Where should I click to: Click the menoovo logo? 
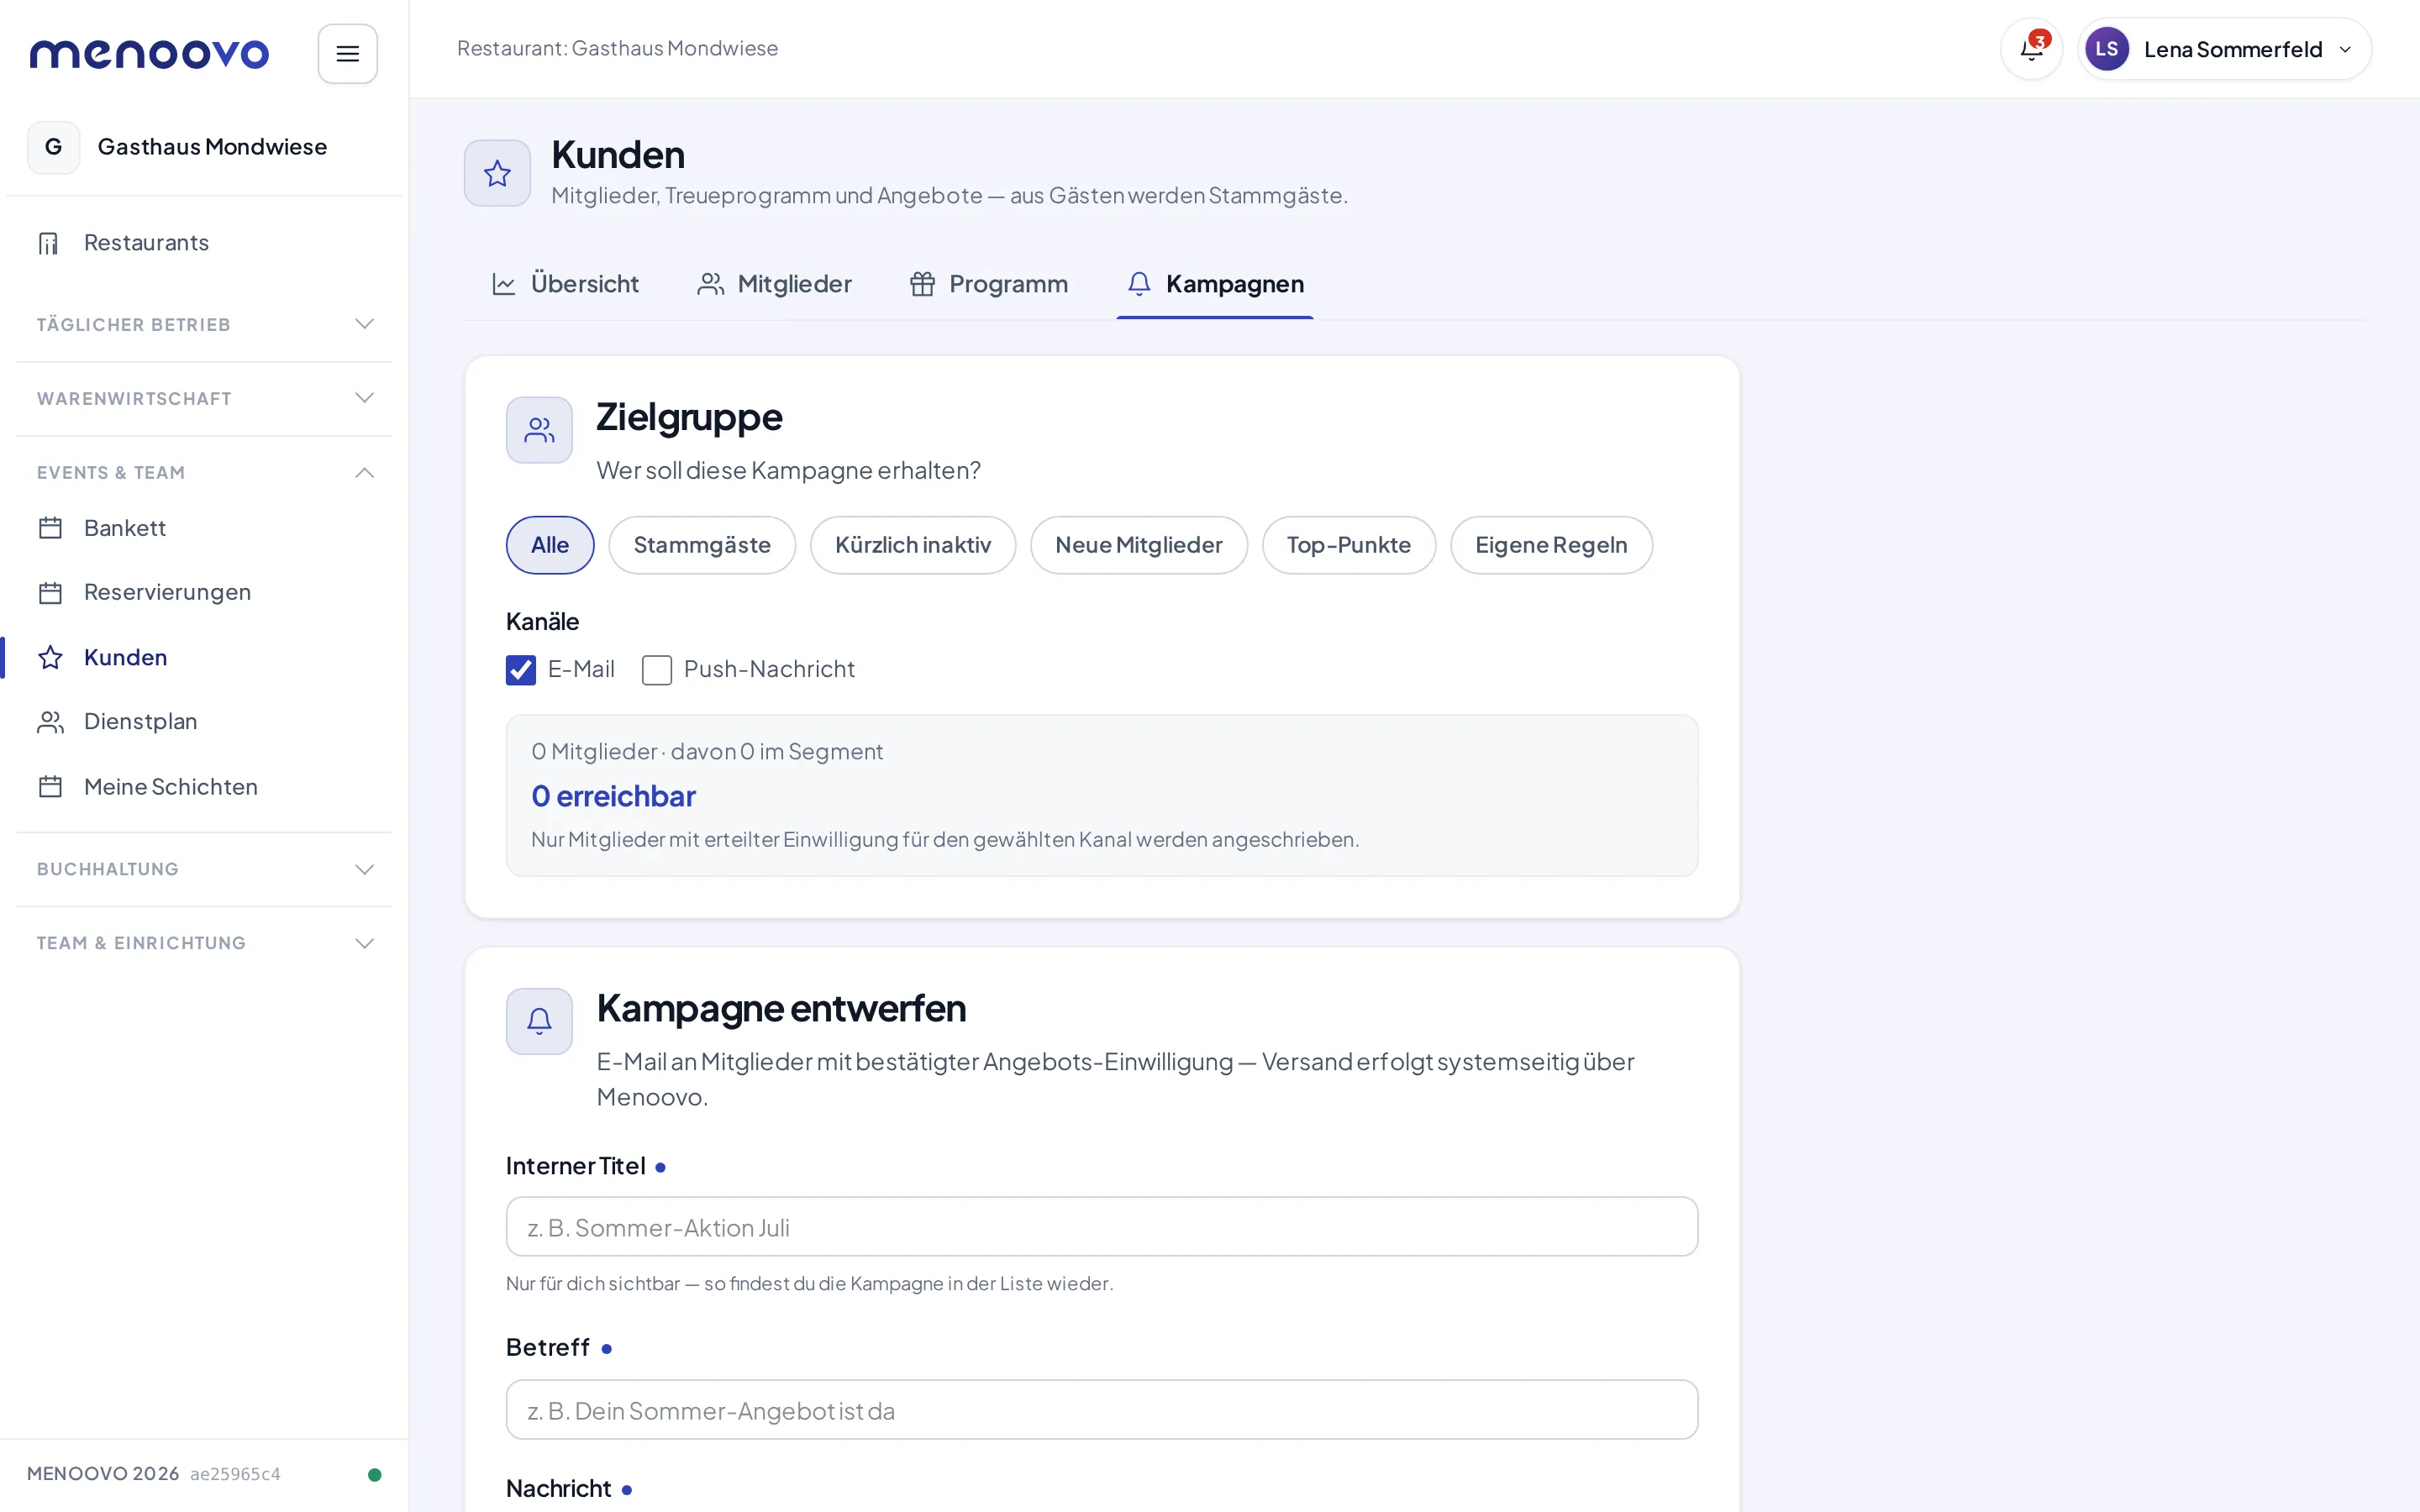click(149, 54)
